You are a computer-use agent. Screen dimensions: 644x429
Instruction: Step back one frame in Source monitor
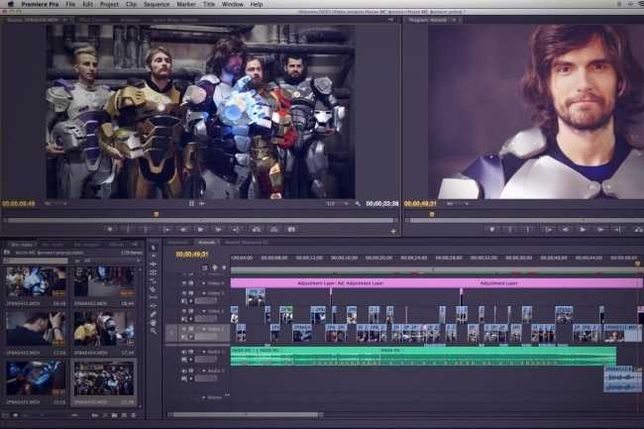click(x=183, y=229)
